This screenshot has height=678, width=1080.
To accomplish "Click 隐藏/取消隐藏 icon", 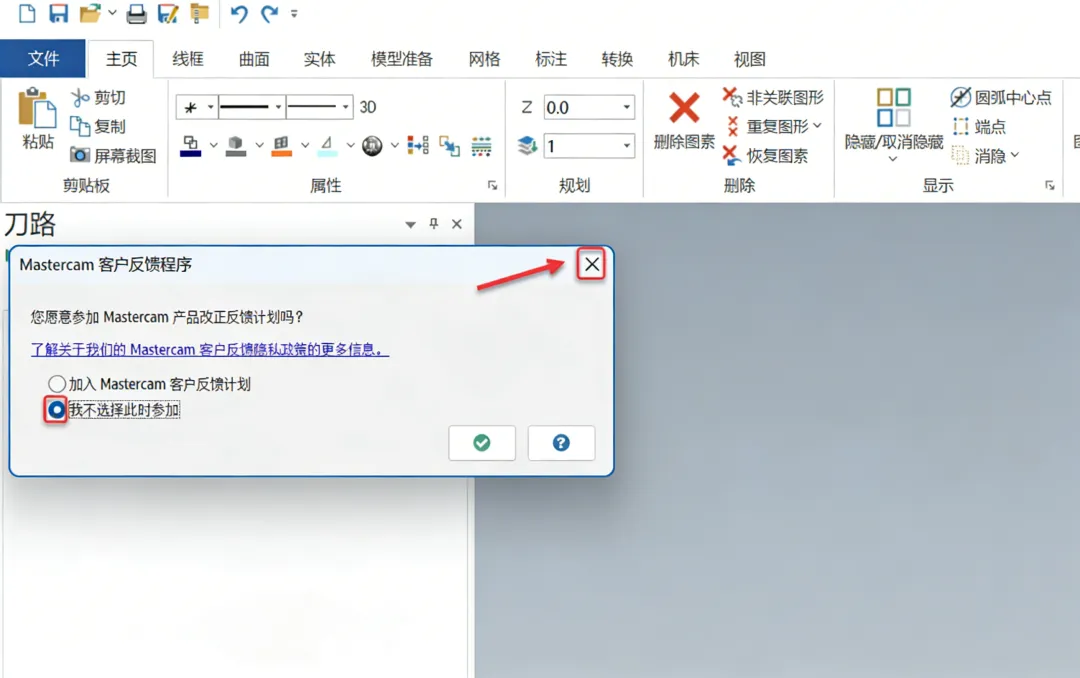I will [893, 107].
